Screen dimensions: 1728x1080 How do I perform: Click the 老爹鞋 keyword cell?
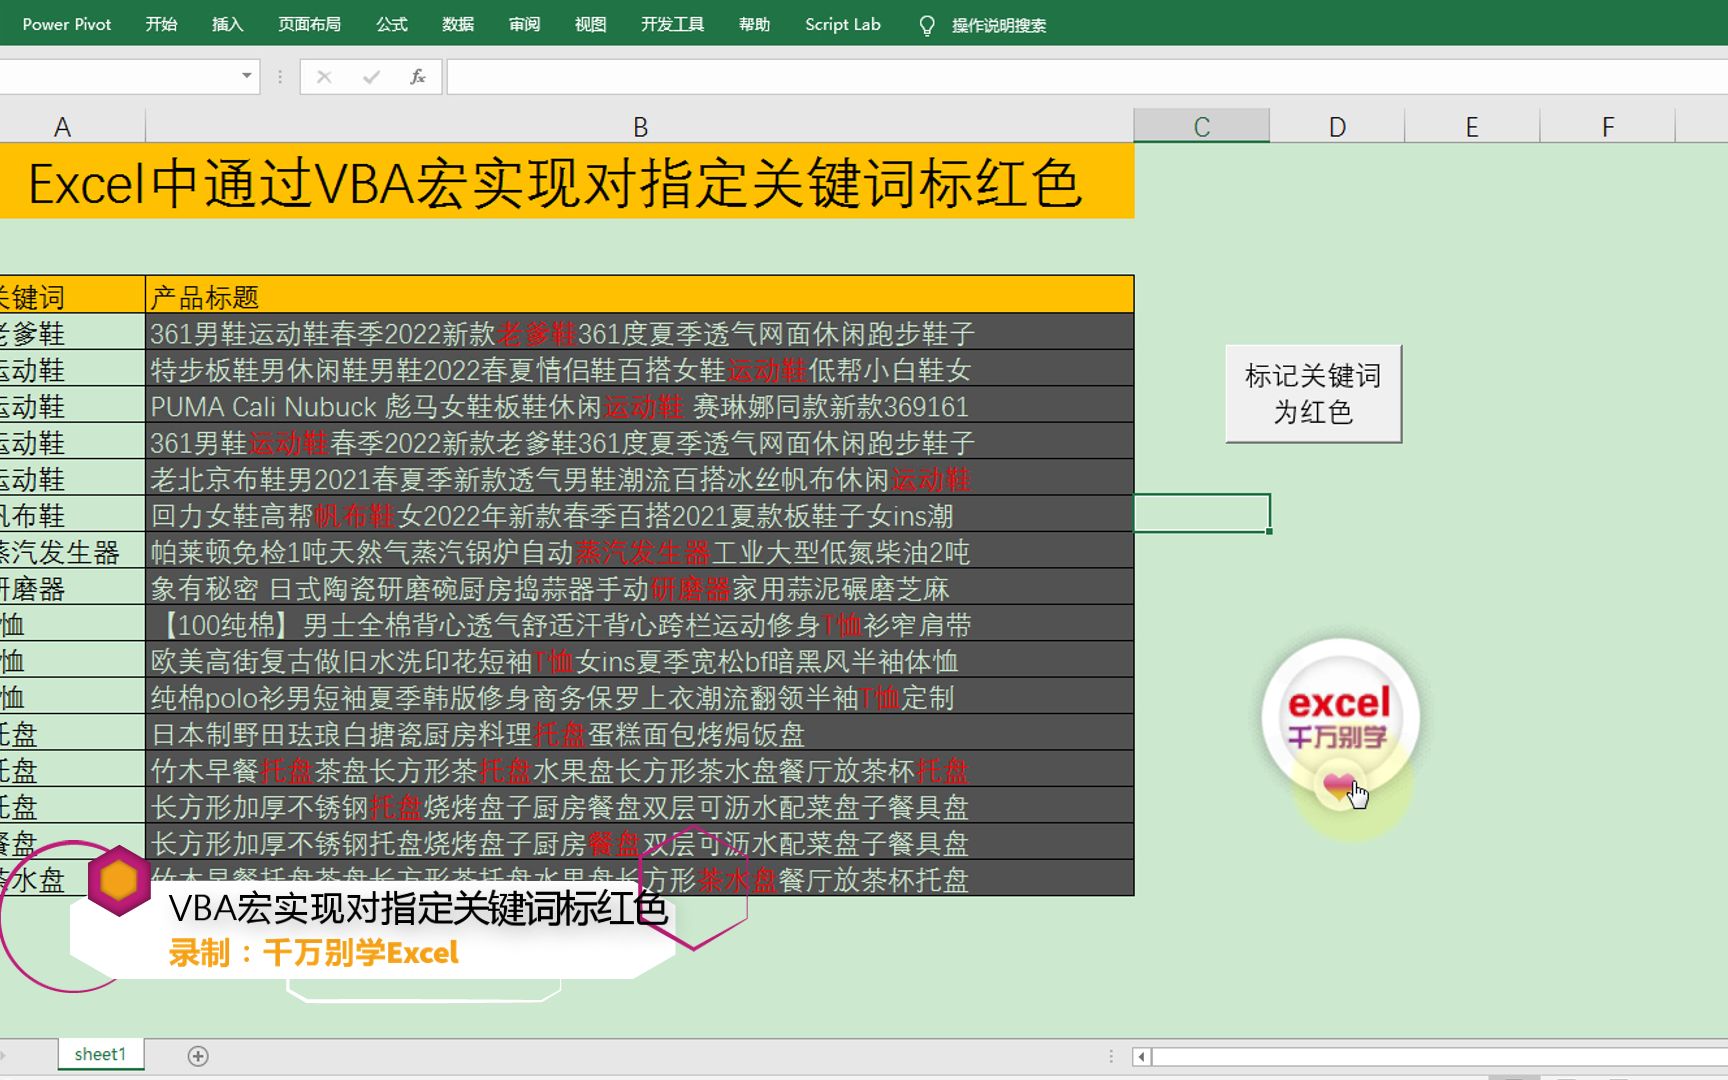point(72,333)
